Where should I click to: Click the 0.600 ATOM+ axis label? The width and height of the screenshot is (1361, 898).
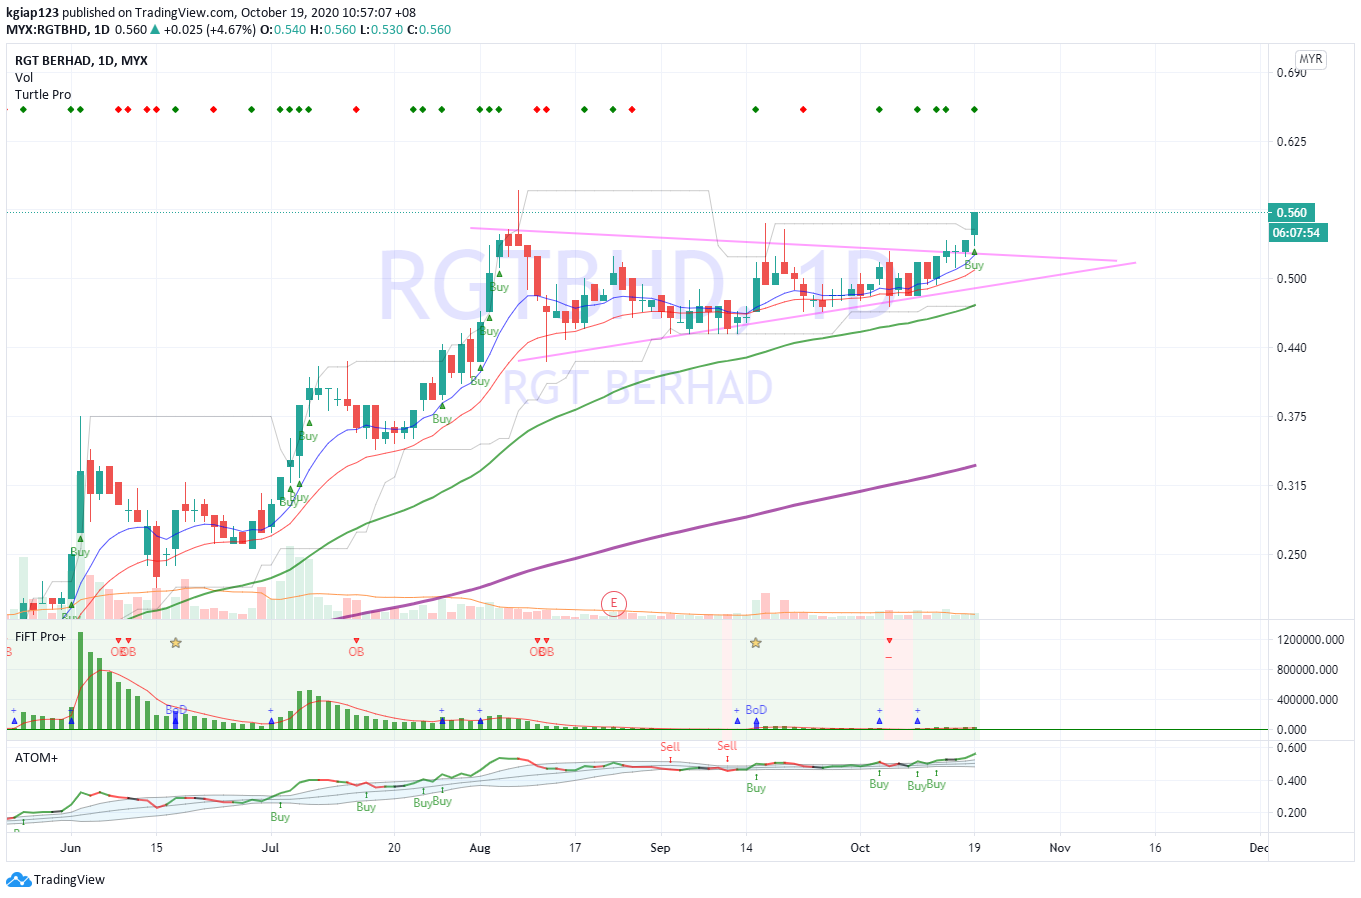[1292, 748]
